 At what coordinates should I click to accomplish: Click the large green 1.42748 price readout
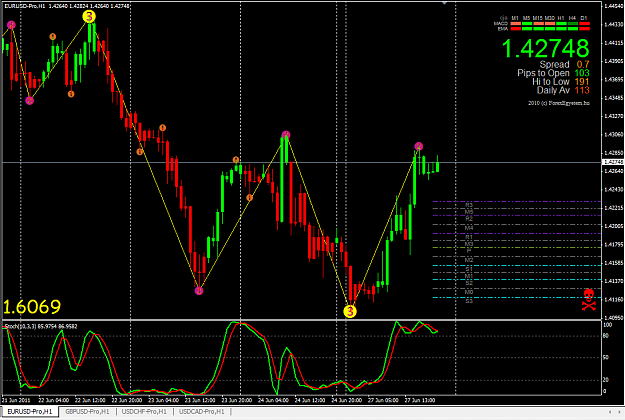[545, 48]
